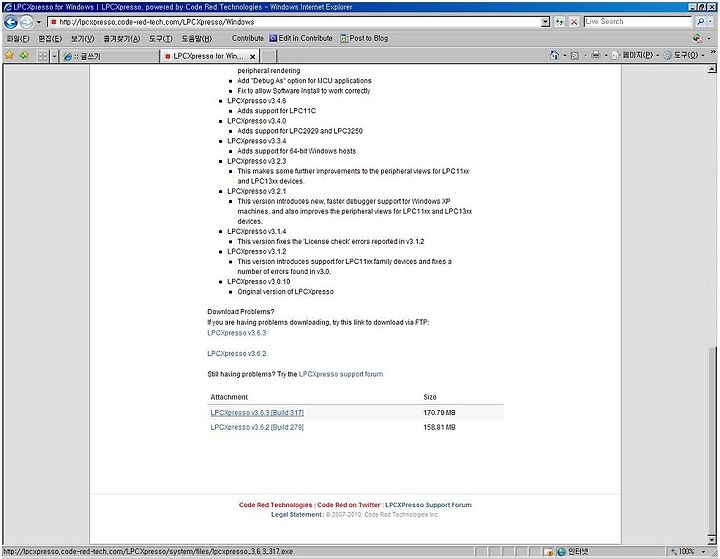Screen dimensions: 720x559
Task: Click the 170.79 MB size value
Action: click(439, 413)
